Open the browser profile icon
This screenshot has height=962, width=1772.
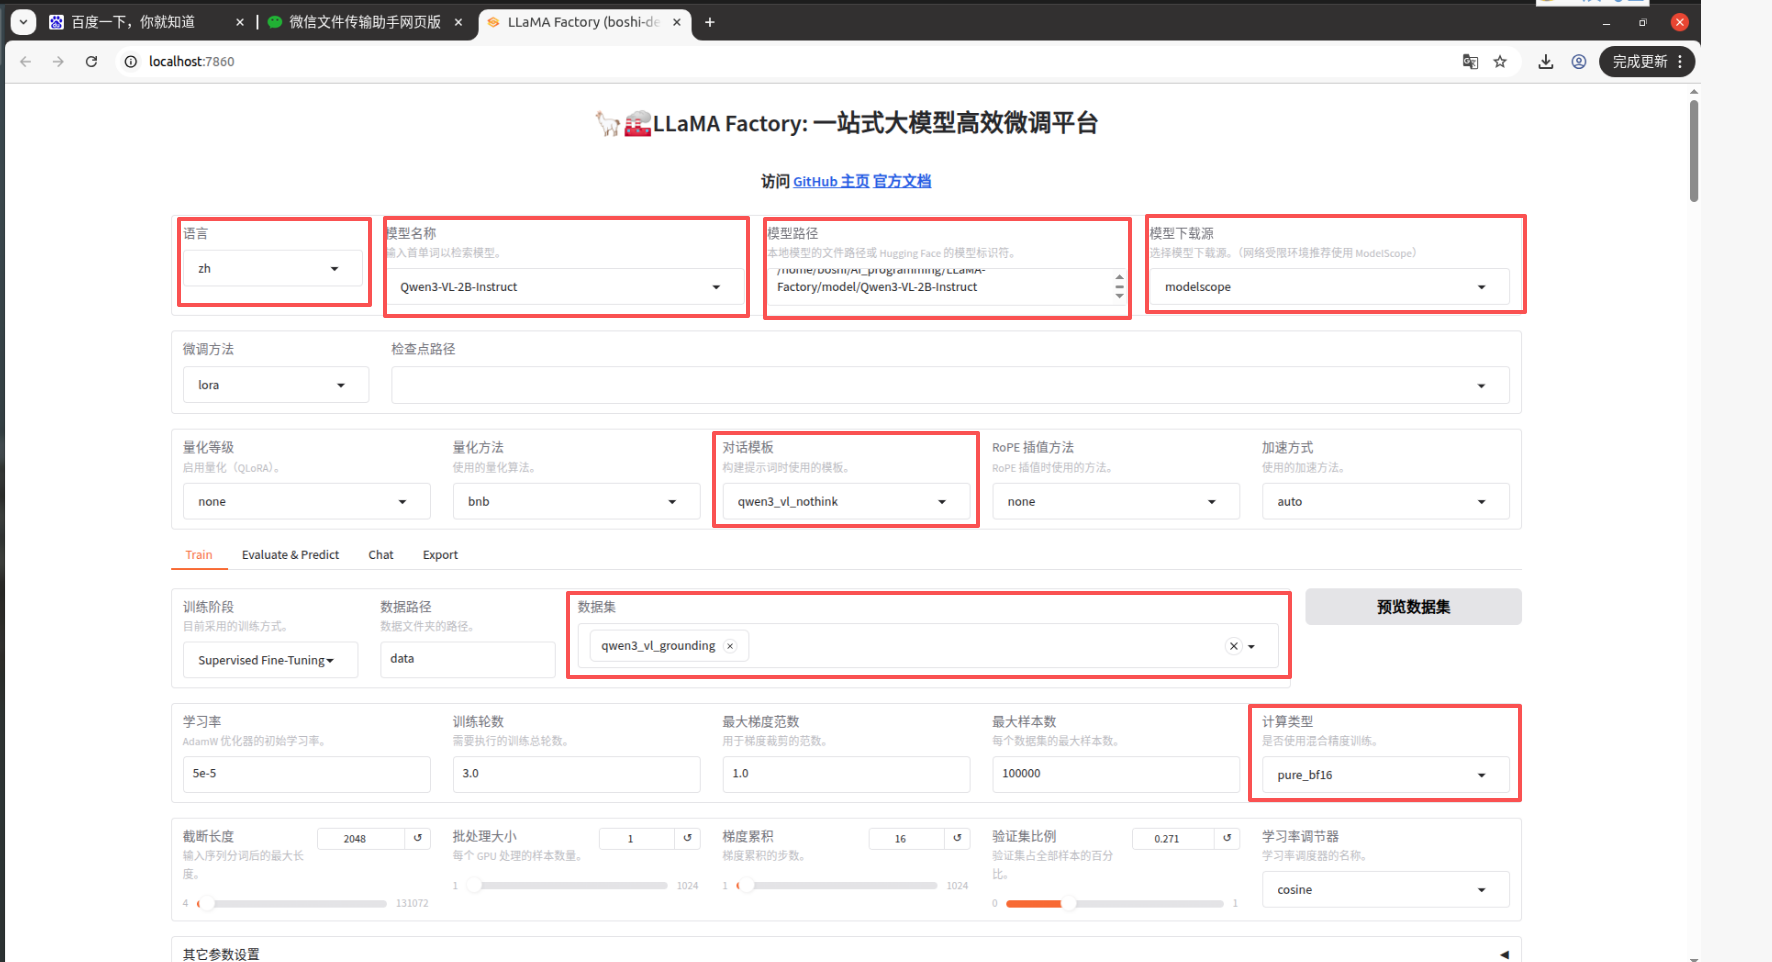1579,62
